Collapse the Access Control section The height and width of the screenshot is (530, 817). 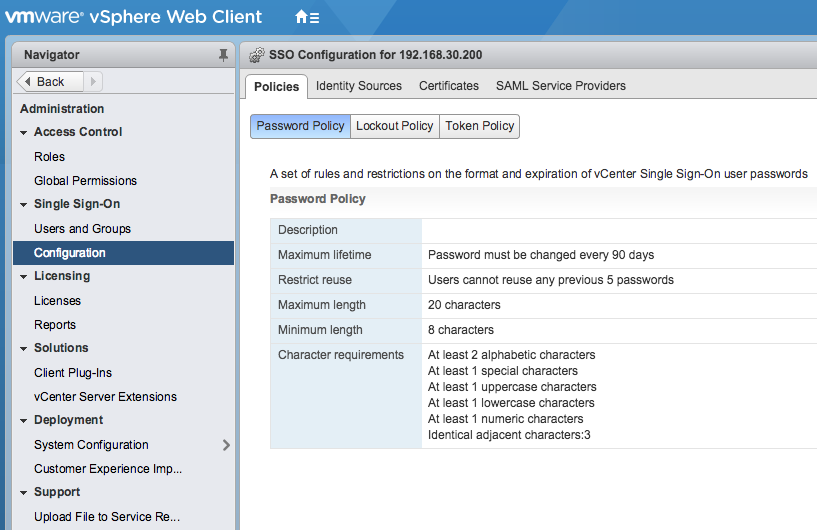tap(24, 132)
